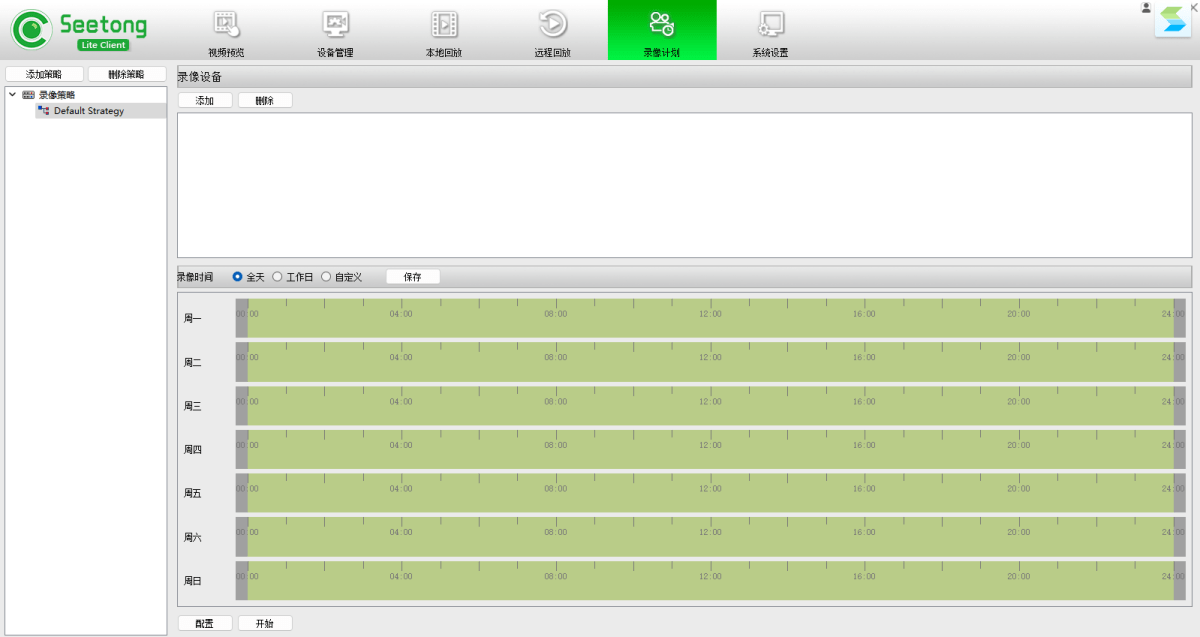Select the 自定义 custom radio button
1200x637 pixels.
pyautogui.click(x=326, y=277)
